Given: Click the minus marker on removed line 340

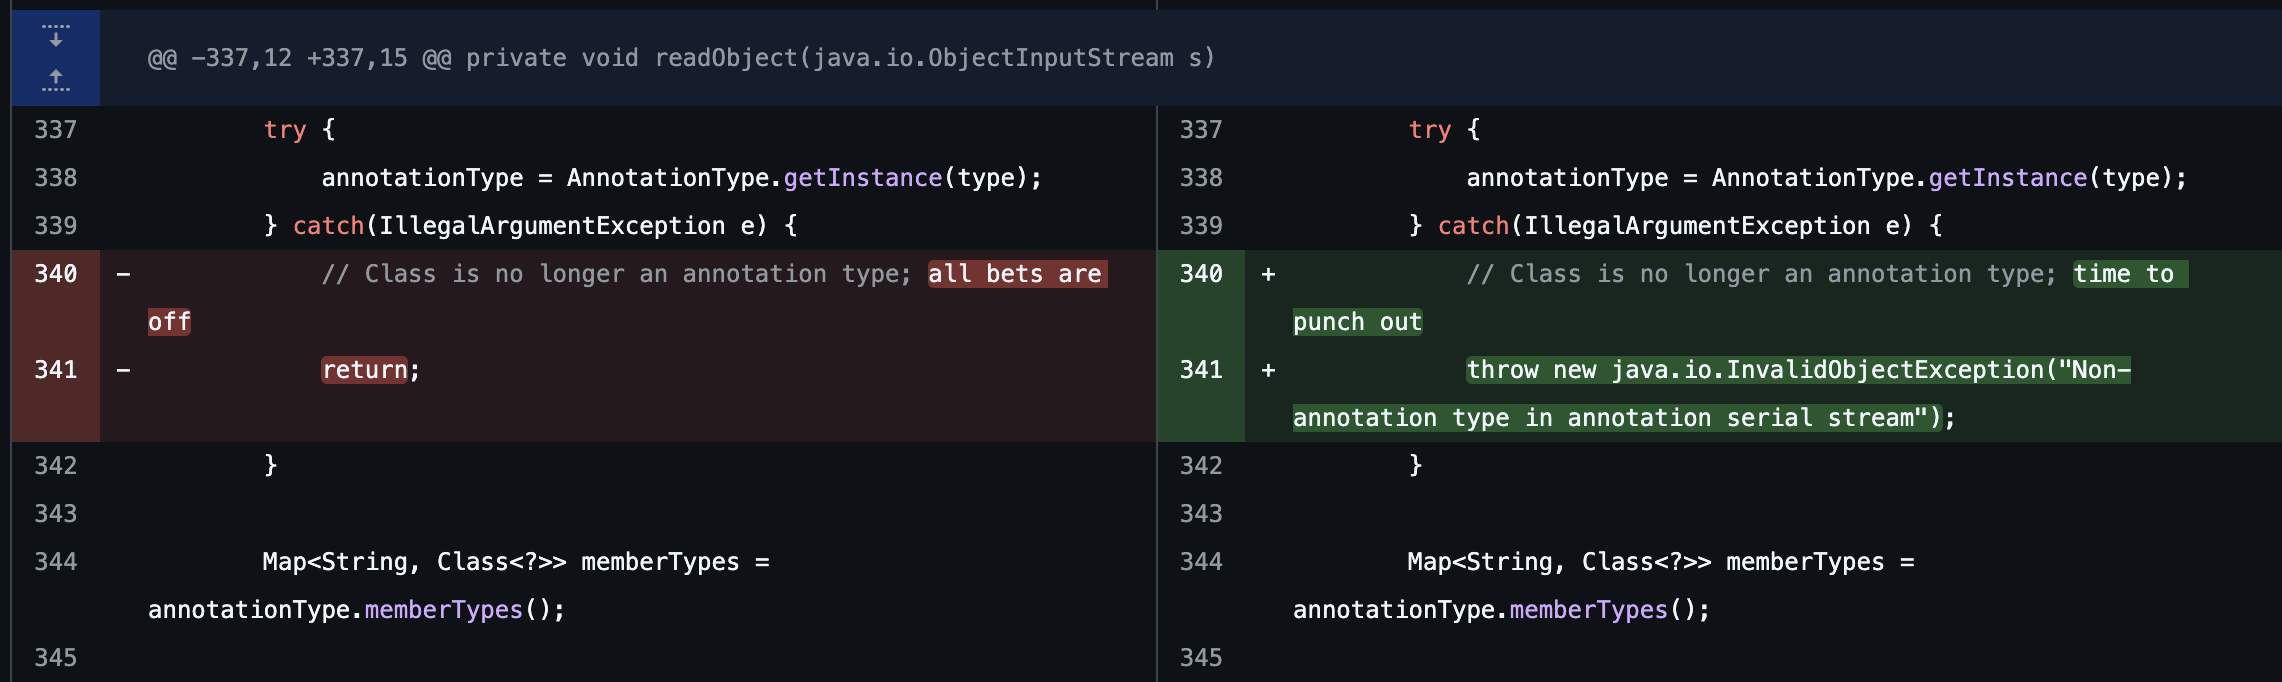Looking at the screenshot, I should pos(123,274).
